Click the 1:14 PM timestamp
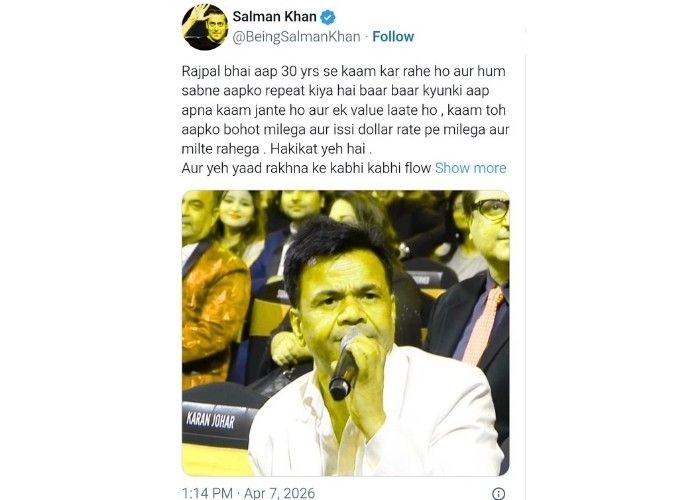The width and height of the screenshot is (700, 500). point(207,493)
